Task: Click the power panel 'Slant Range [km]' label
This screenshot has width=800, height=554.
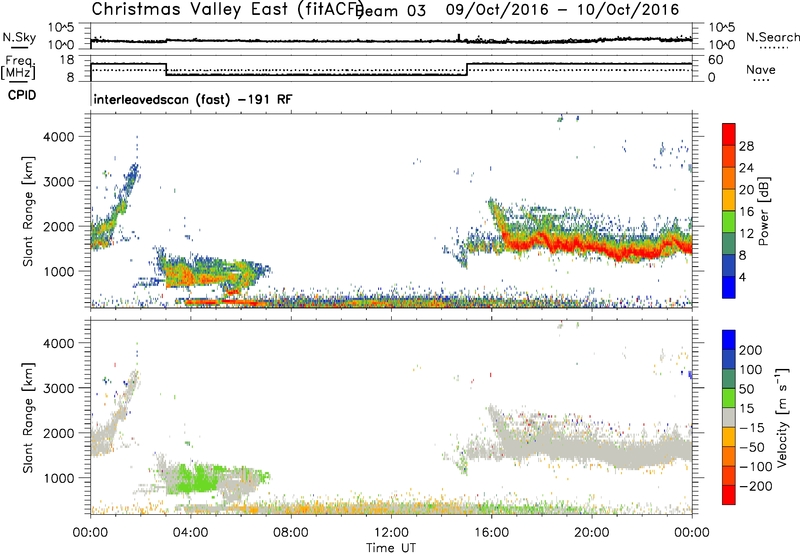Action: 28,211
